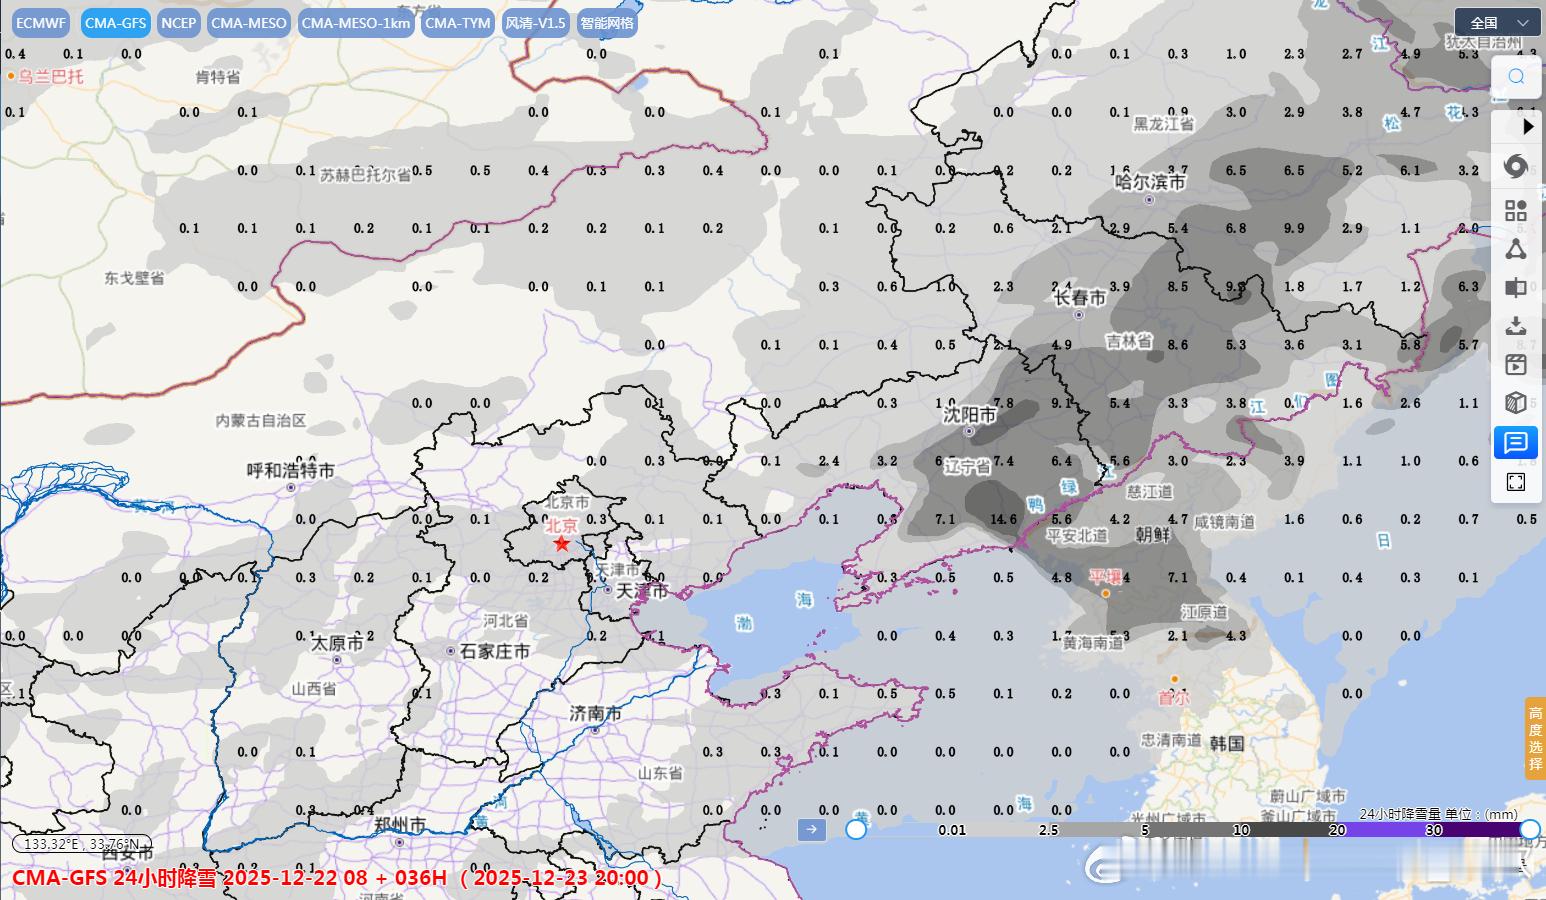Open the layers grid panel icon
Screen dimensions: 1546x900
1516,210
